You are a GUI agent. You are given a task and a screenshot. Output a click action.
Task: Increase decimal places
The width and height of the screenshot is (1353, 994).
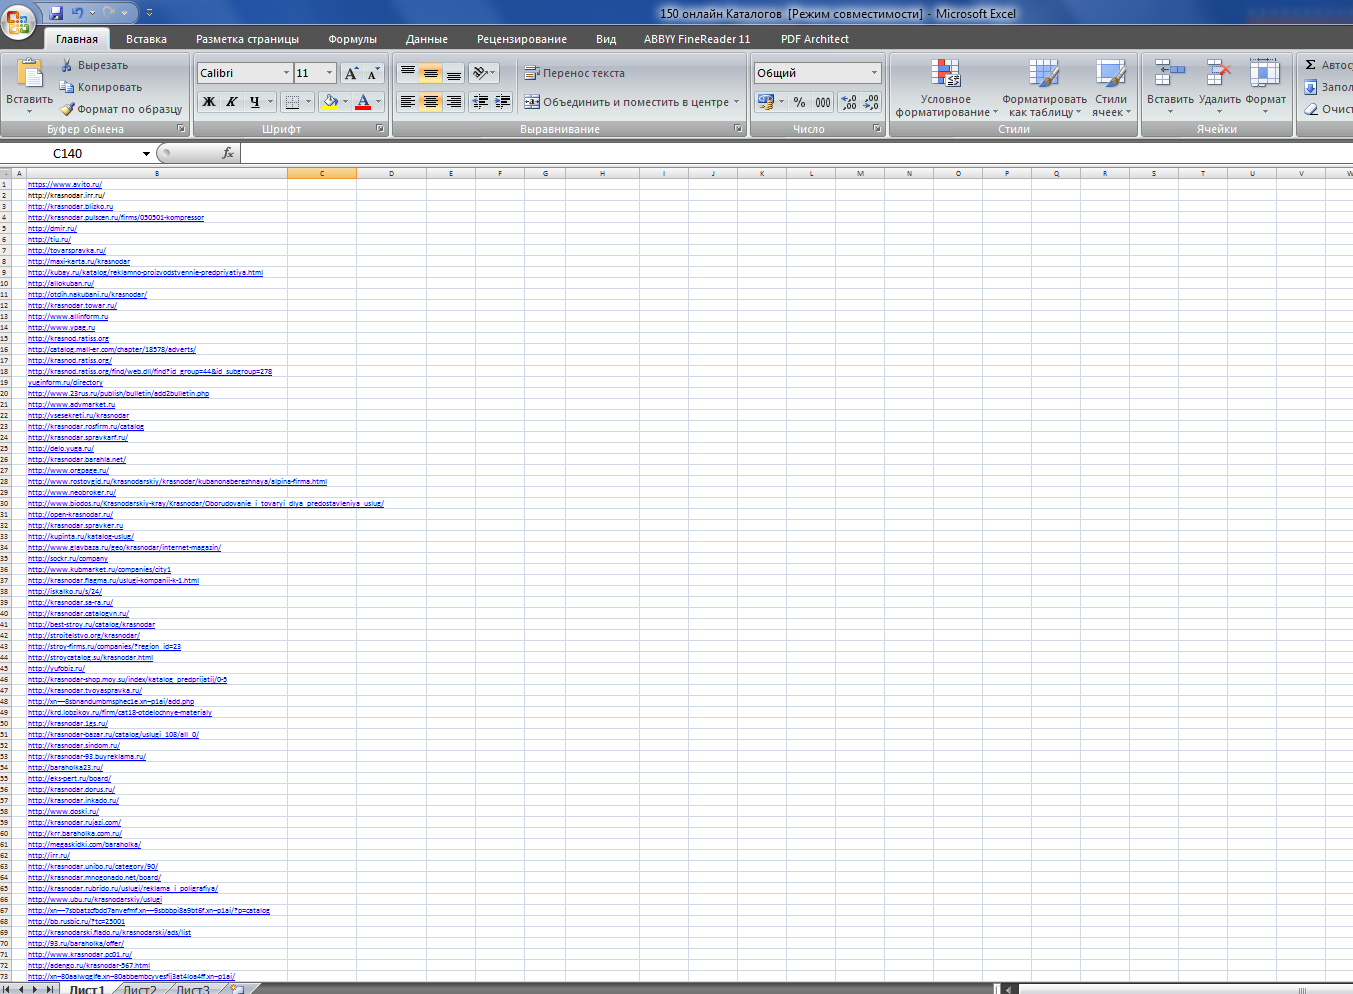[849, 102]
